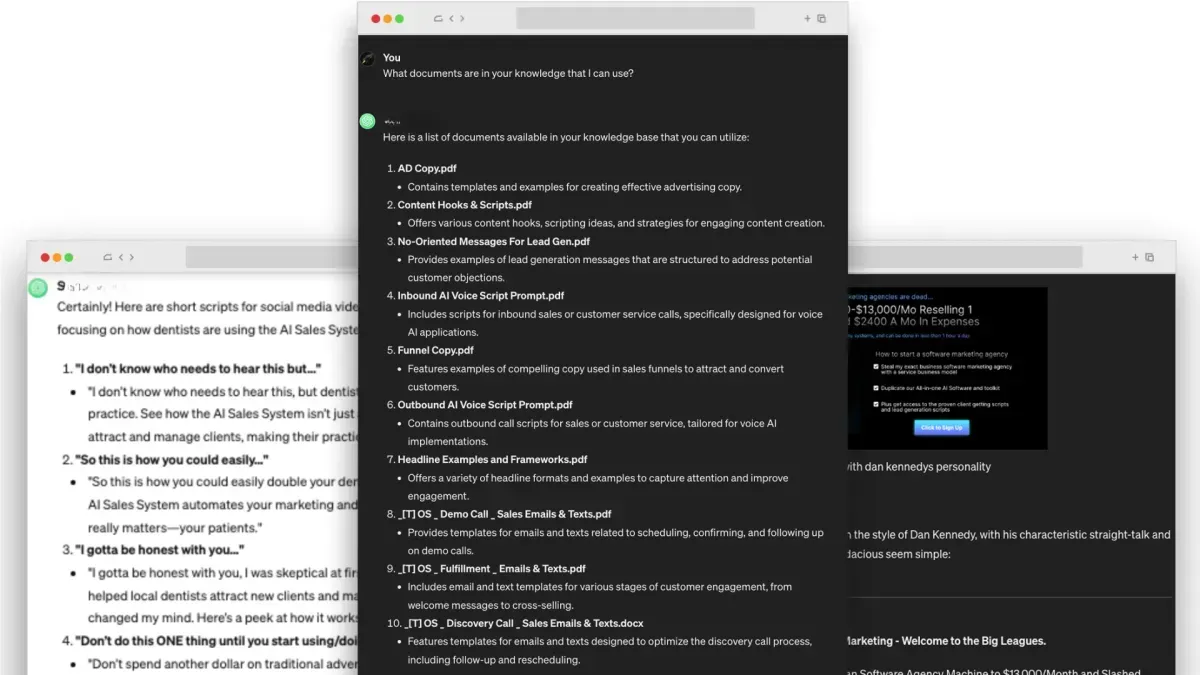Open a new tab in right window
This screenshot has width=1200, height=675.
(1137, 257)
